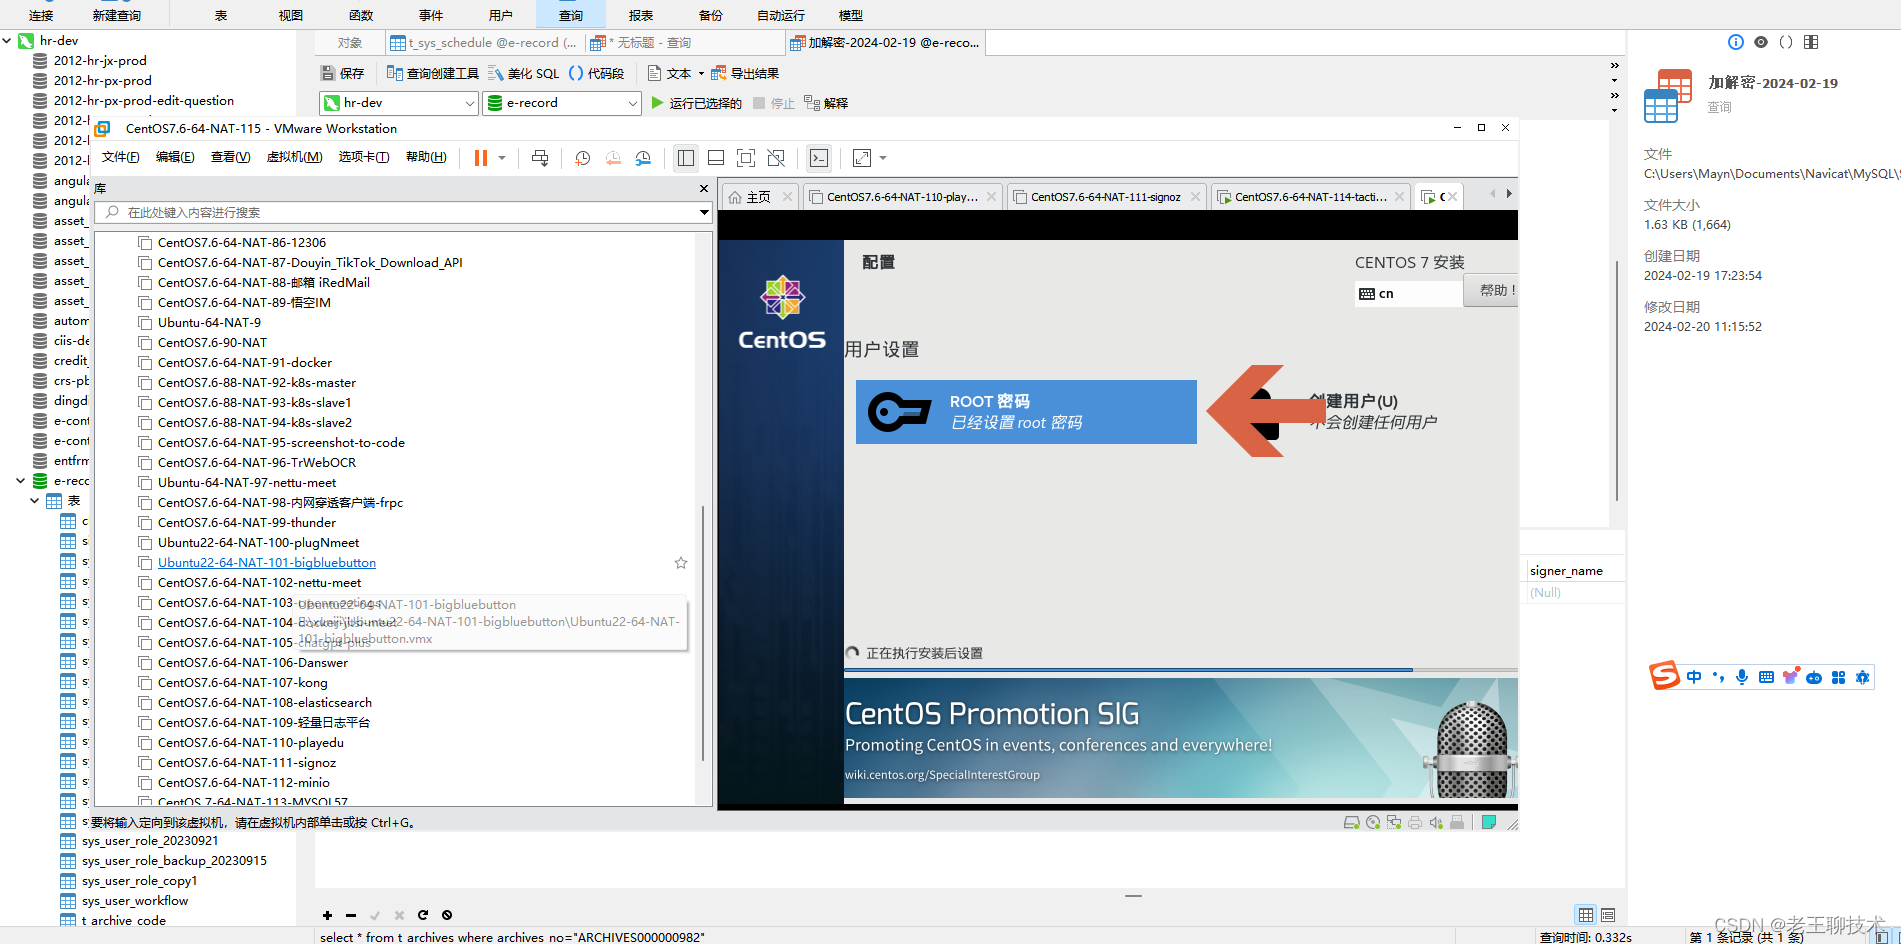Collapse the e-record database tree node
Image resolution: width=1901 pixels, height=944 pixels.
[20, 481]
